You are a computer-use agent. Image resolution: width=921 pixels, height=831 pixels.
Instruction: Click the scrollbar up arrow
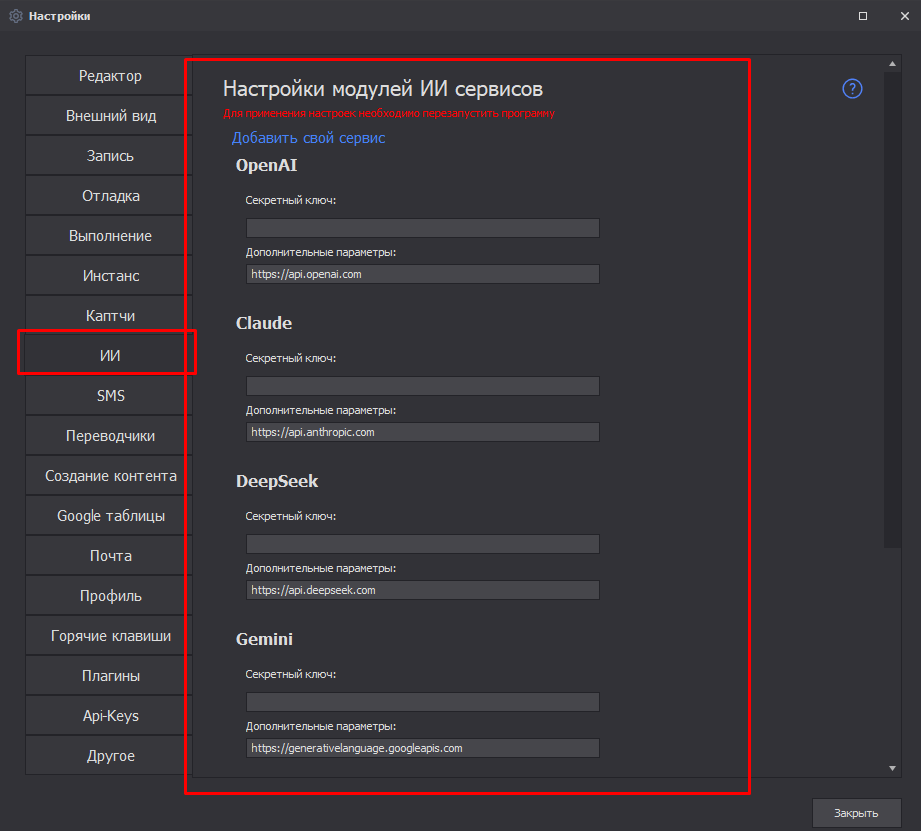892,63
